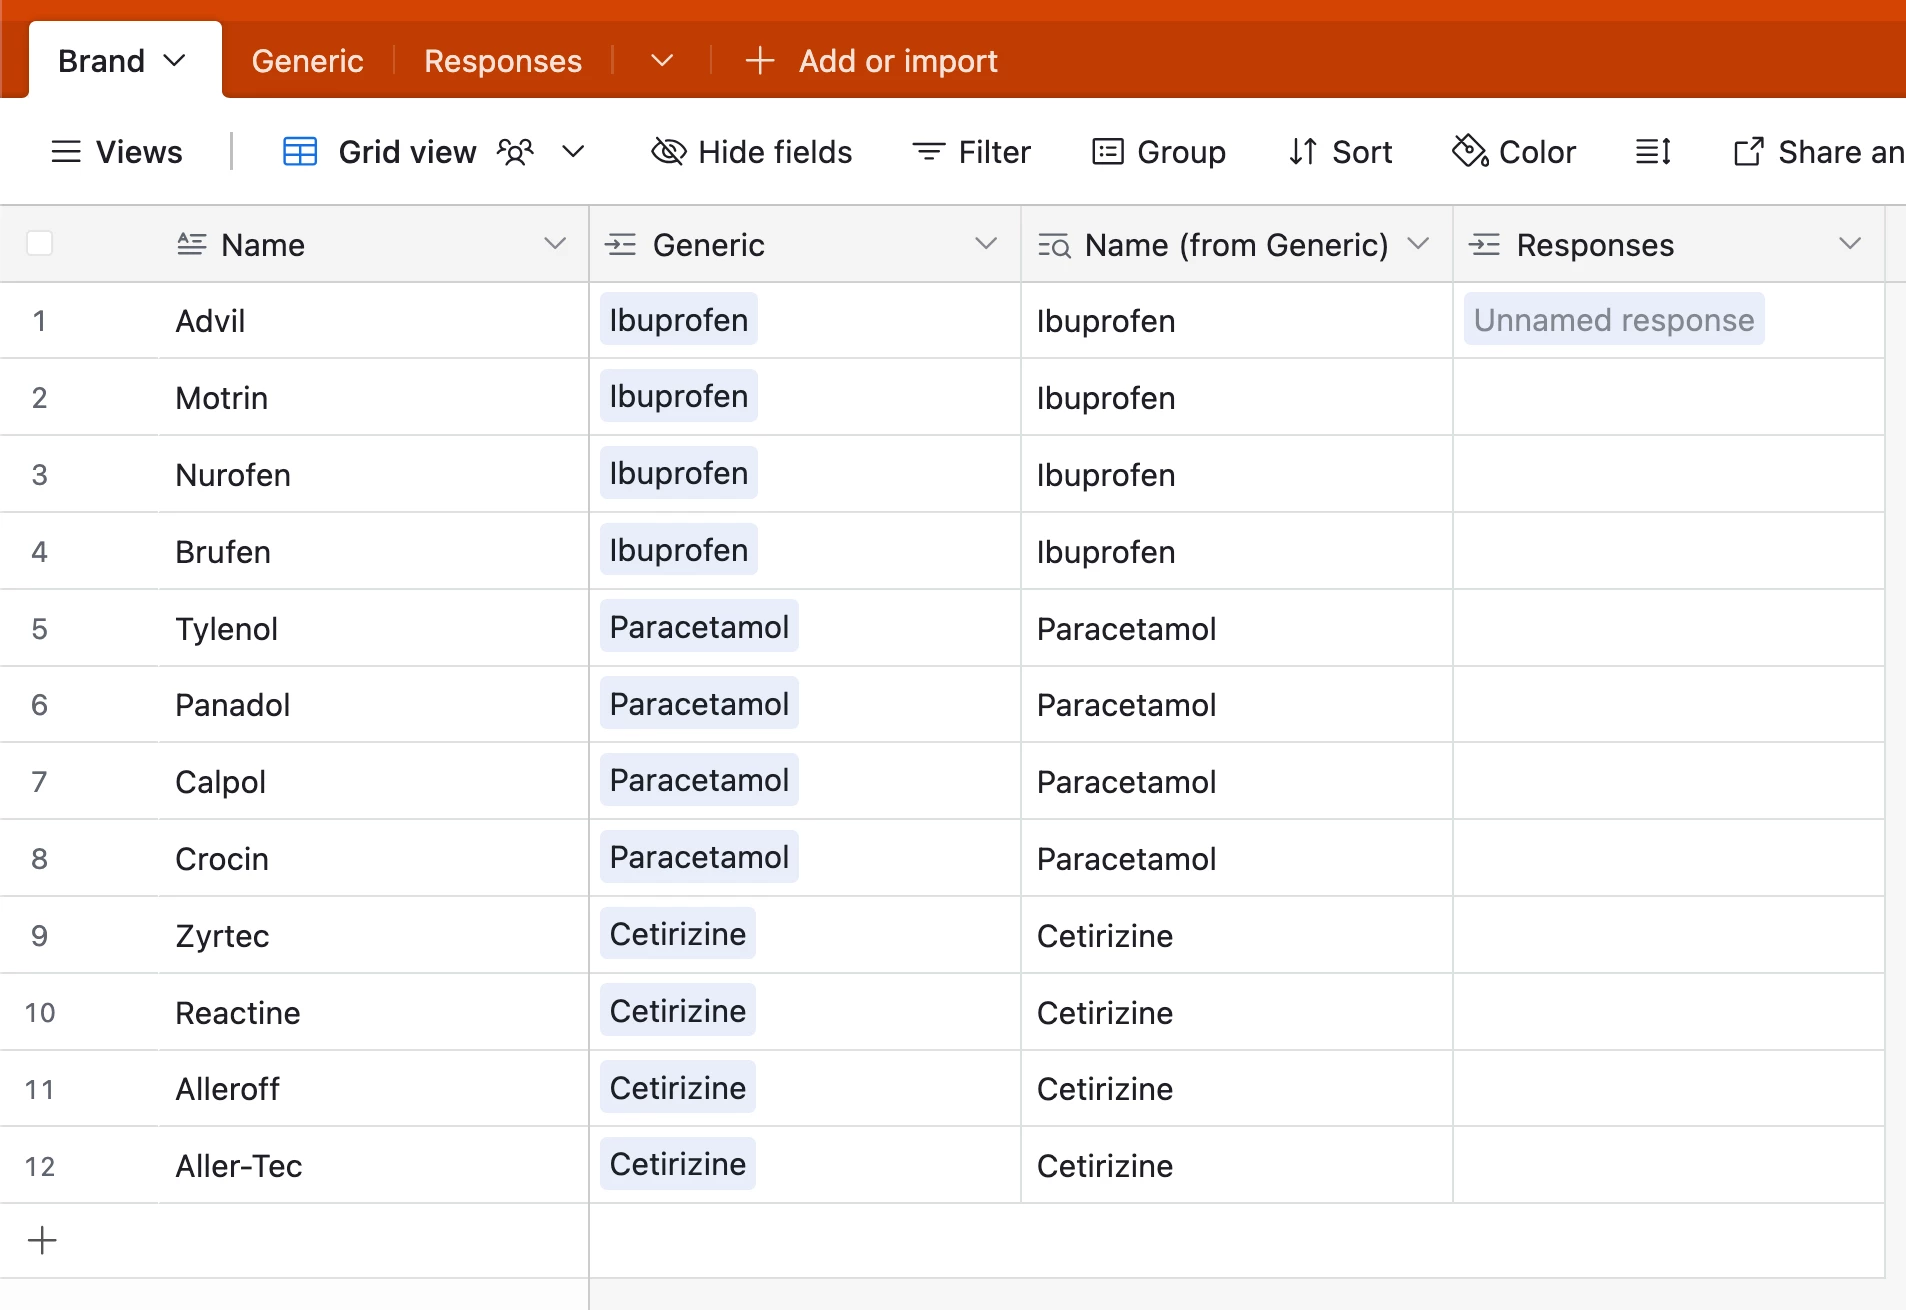Click the lookup Cetirizine cell in Reactine row
The width and height of the screenshot is (1906, 1310).
coord(1237,1013)
